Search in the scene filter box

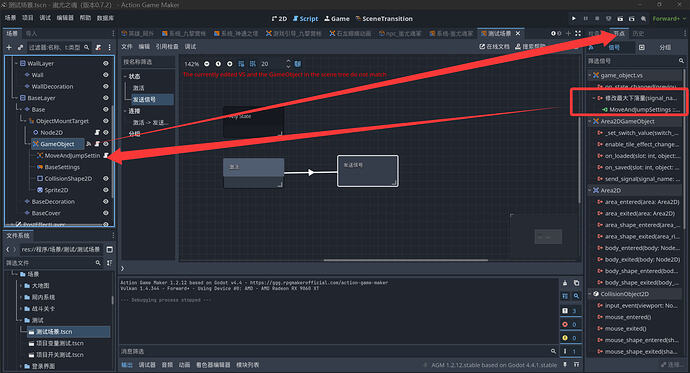59,47
